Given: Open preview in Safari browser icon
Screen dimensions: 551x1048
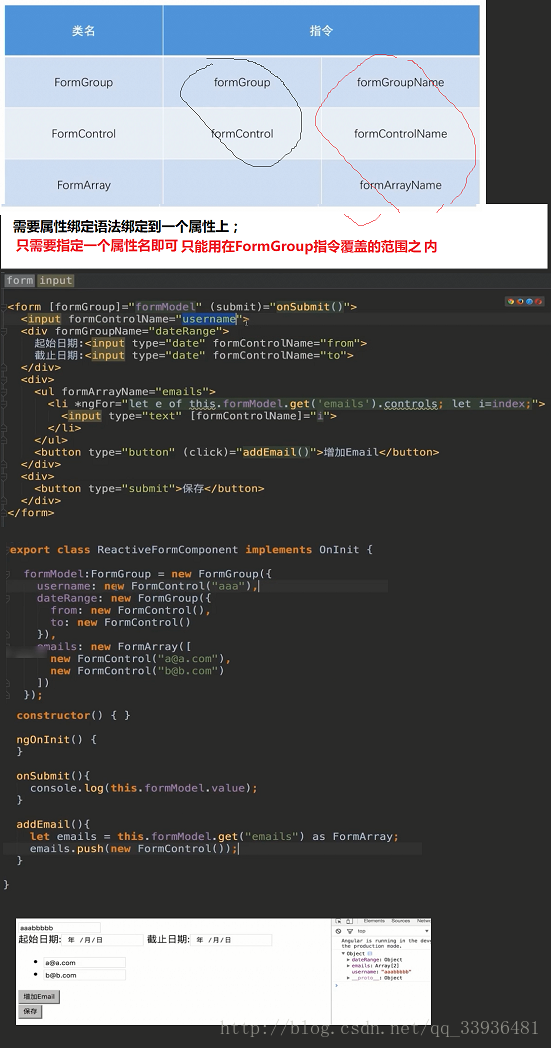Looking at the screenshot, I should coord(529,301).
